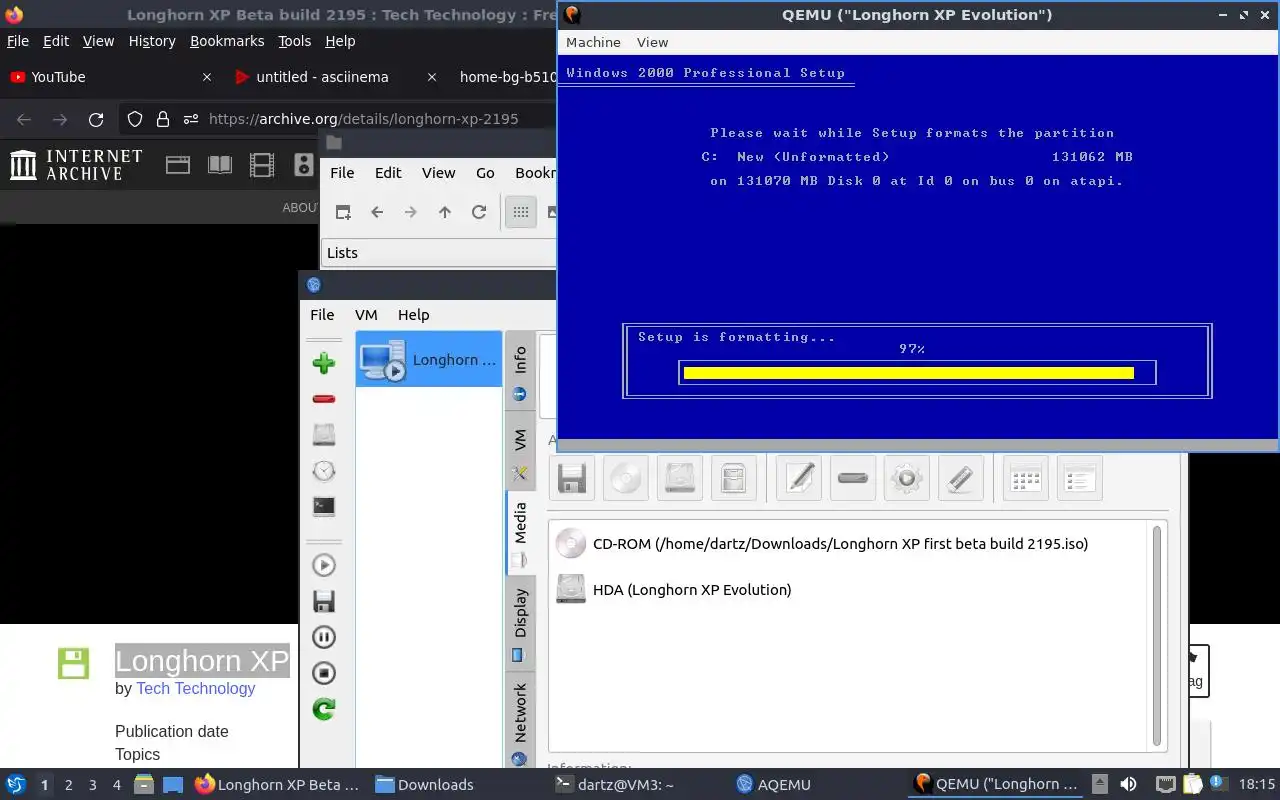Save VM state using the sidebar floppy icon
Screen dimensions: 1280x800
[x=323, y=601]
